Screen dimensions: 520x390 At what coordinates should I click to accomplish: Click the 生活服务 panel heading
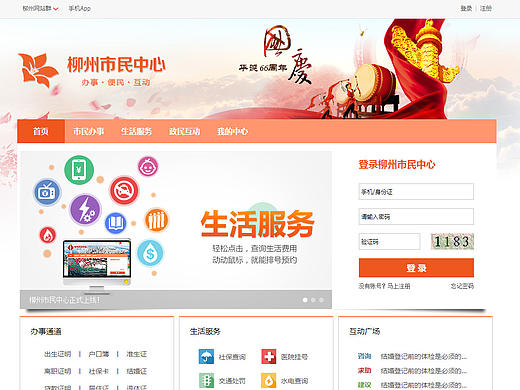pyautogui.click(x=205, y=331)
